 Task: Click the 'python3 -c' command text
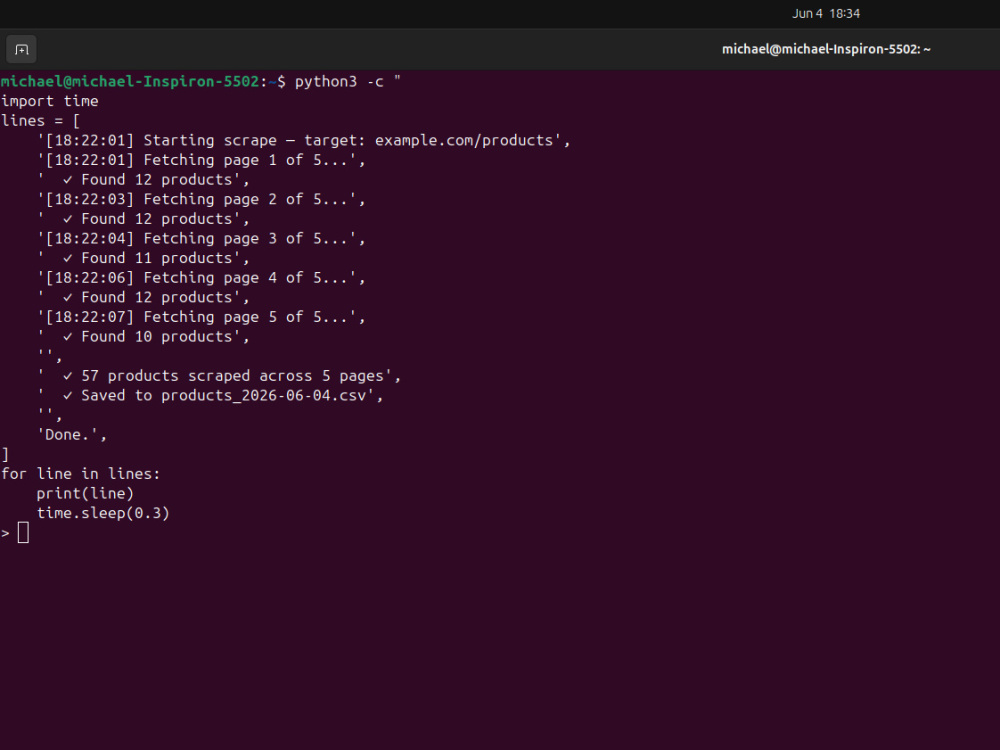pos(348,82)
